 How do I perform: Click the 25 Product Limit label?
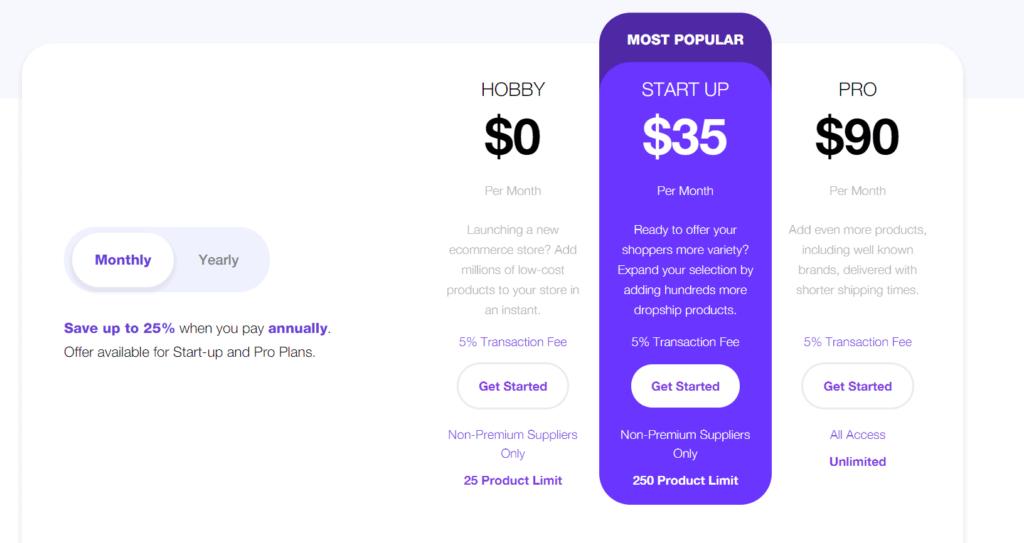pyautogui.click(x=513, y=480)
